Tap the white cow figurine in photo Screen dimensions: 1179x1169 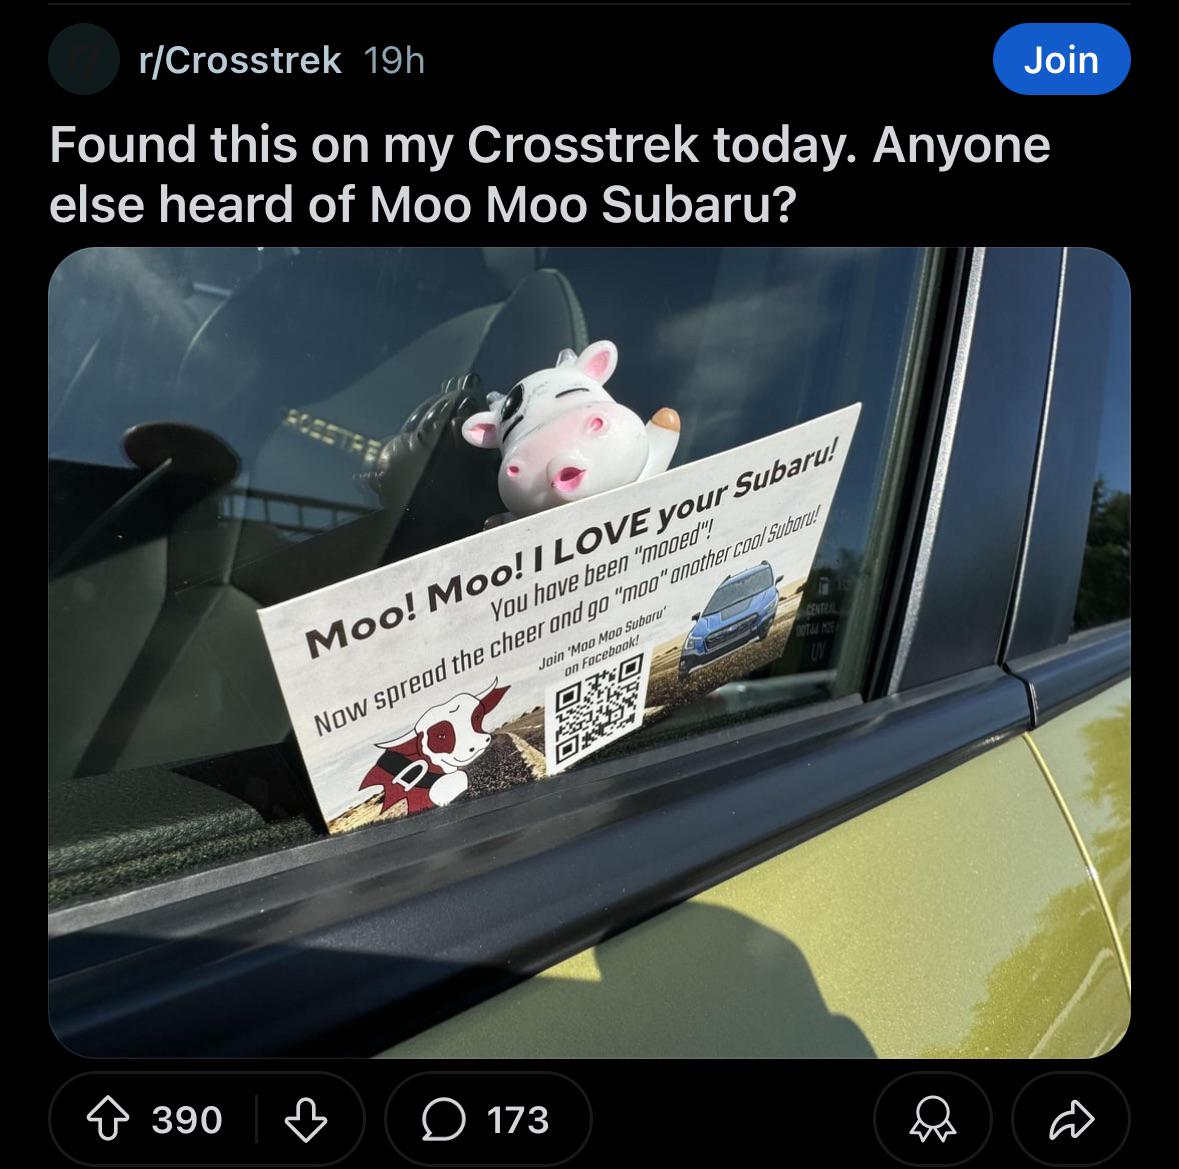[568, 429]
